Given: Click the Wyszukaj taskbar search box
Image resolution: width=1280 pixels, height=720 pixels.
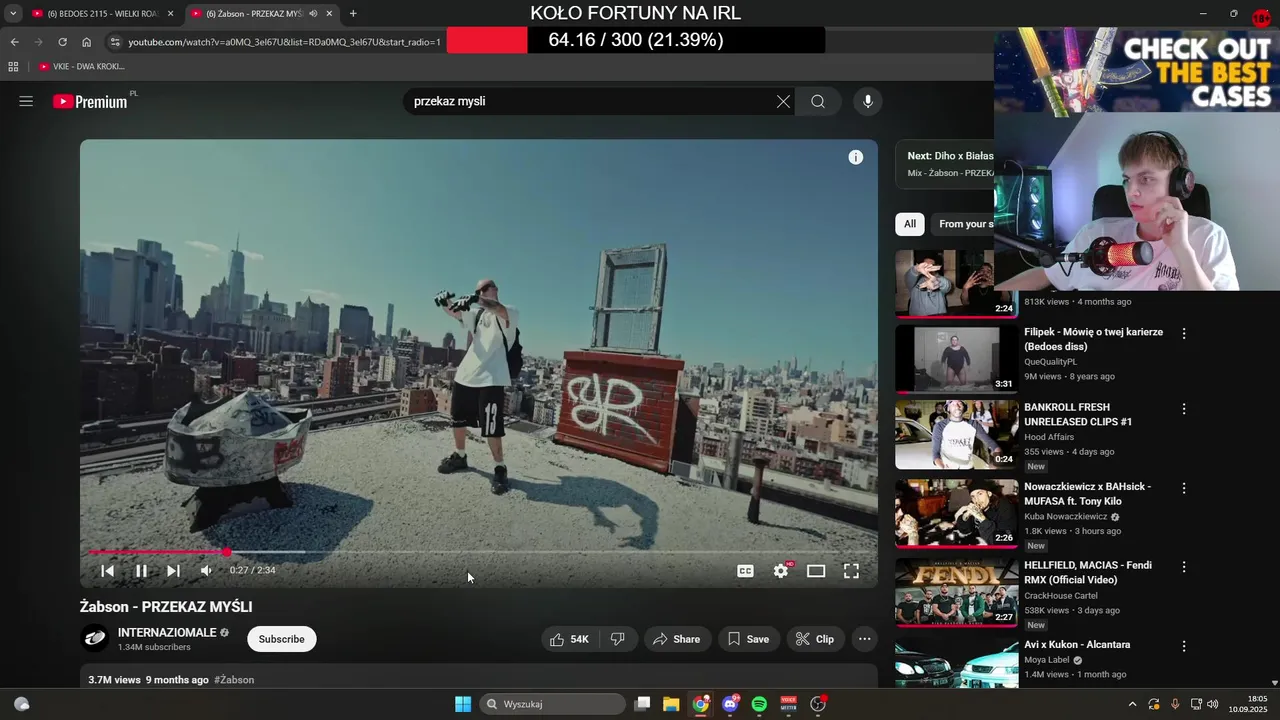Looking at the screenshot, I should (x=552, y=704).
